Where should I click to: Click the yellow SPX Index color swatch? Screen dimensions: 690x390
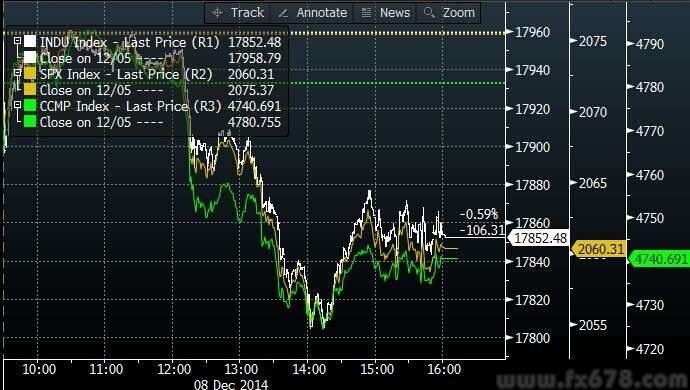pos(30,73)
